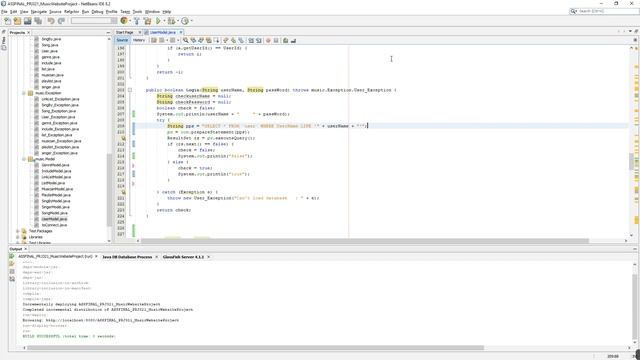Switch to Java DB Database Process tab
Image resolution: width=640 pixels, height=360 pixels.
click(x=127, y=257)
